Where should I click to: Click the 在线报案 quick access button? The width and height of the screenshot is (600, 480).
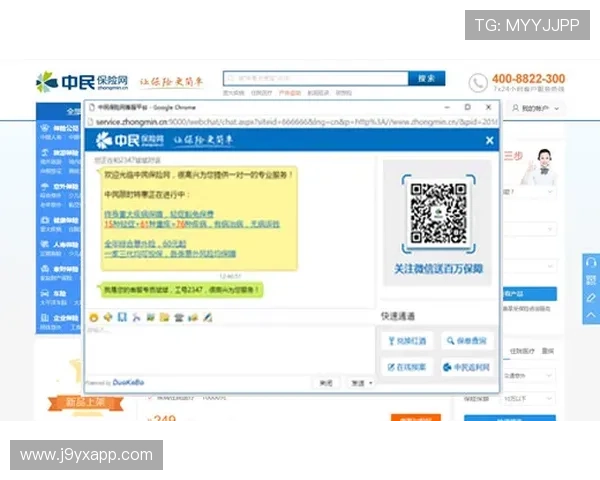[407, 367]
